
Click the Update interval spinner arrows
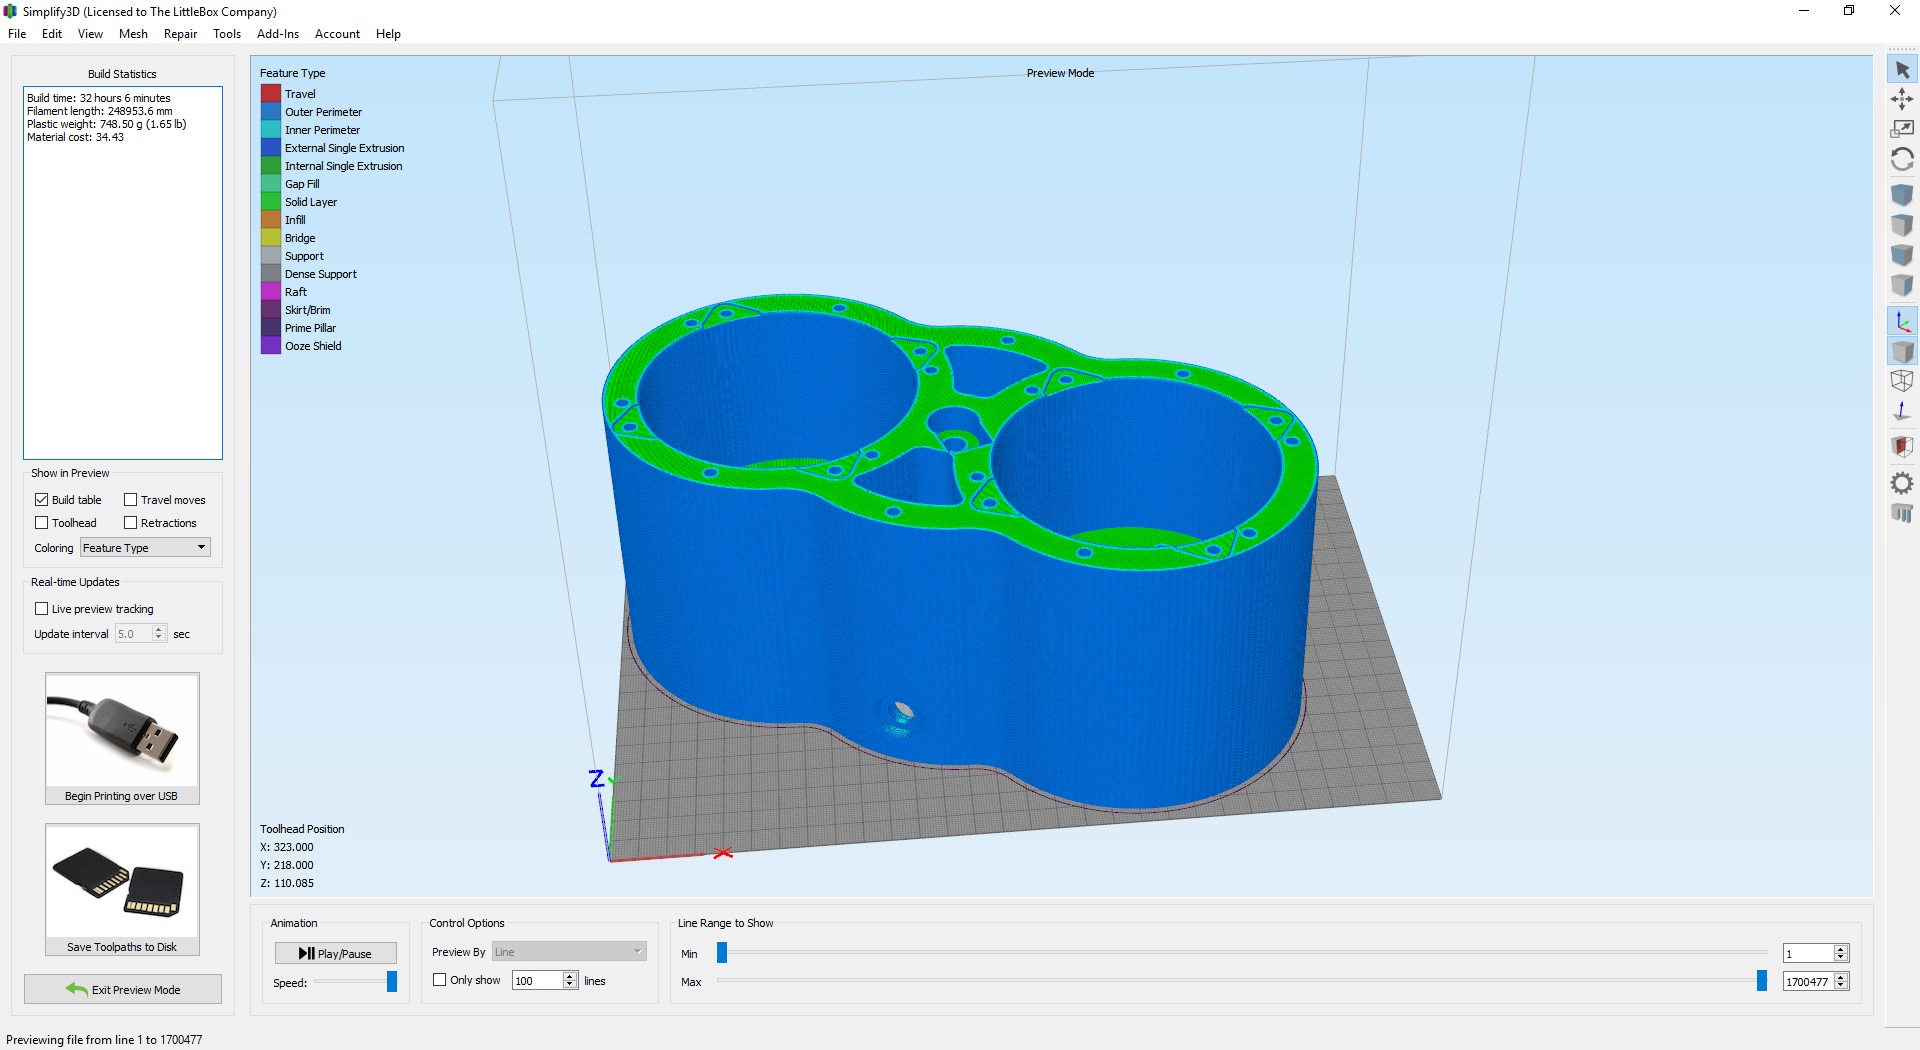pos(159,634)
